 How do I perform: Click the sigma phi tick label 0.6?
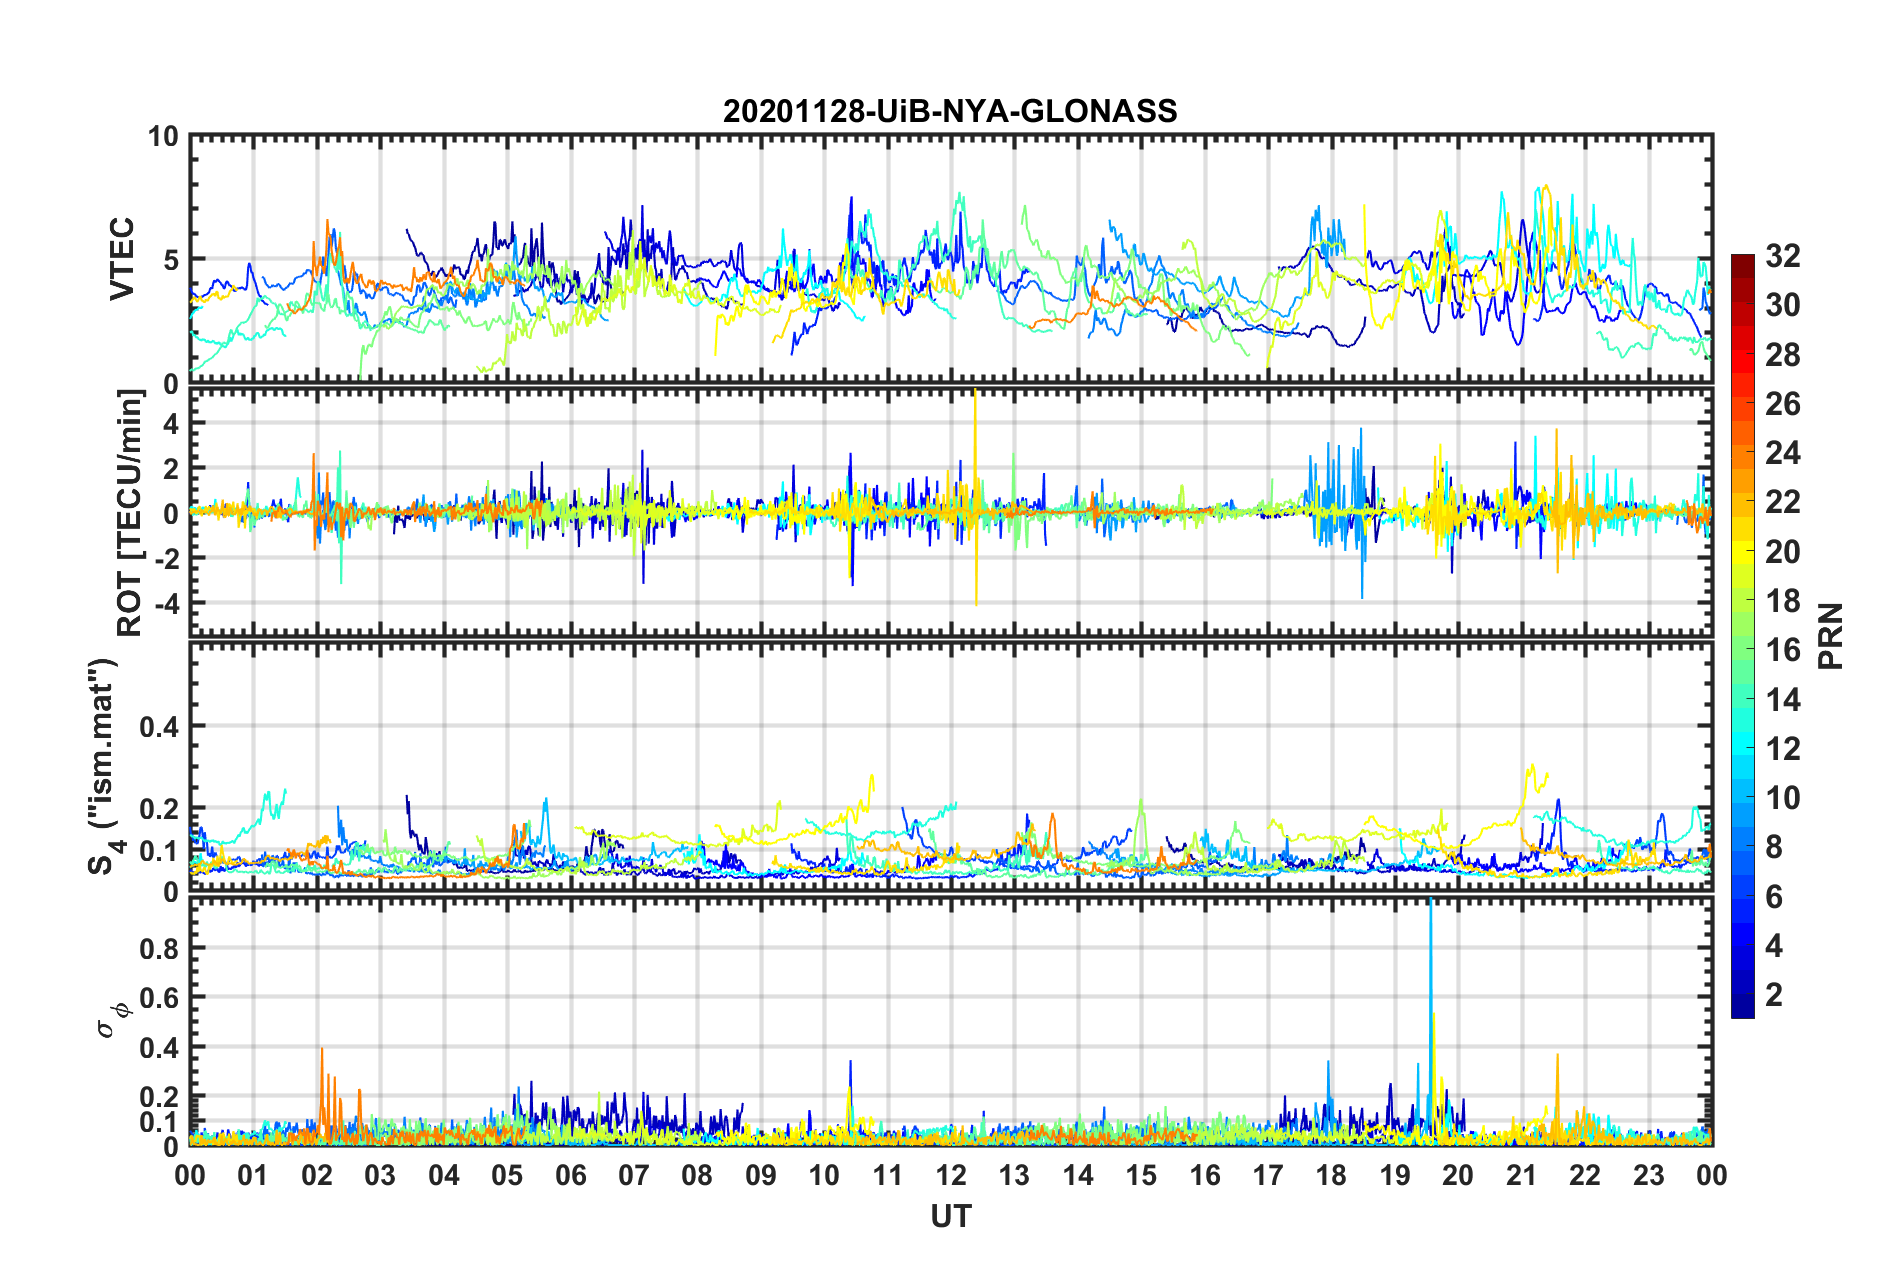(160, 998)
